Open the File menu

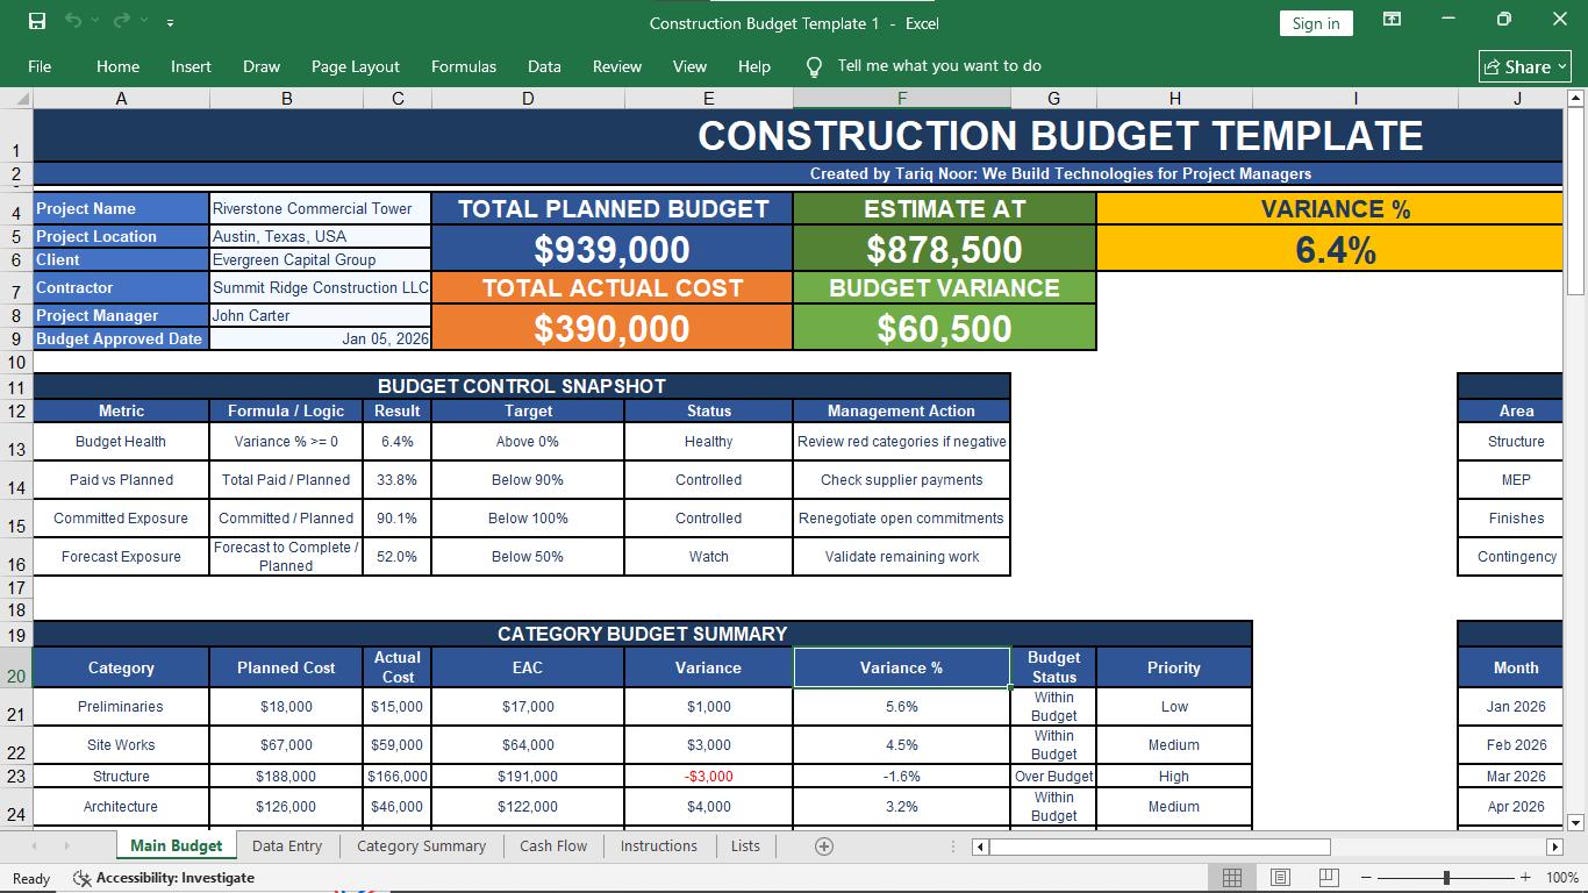[40, 66]
